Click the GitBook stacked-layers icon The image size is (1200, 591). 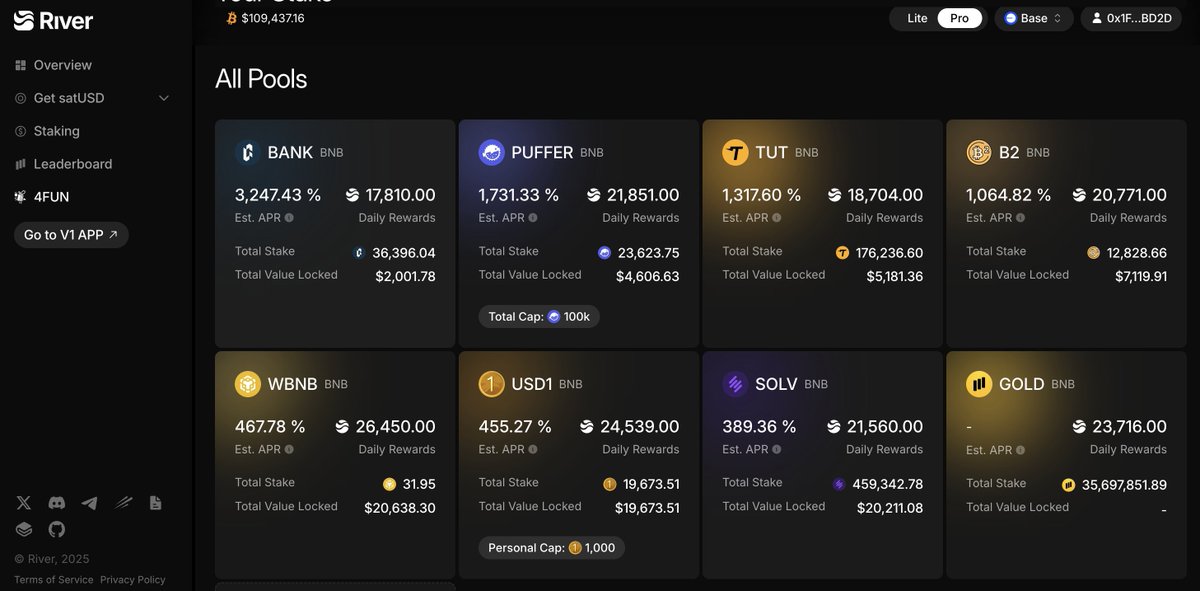coord(24,529)
